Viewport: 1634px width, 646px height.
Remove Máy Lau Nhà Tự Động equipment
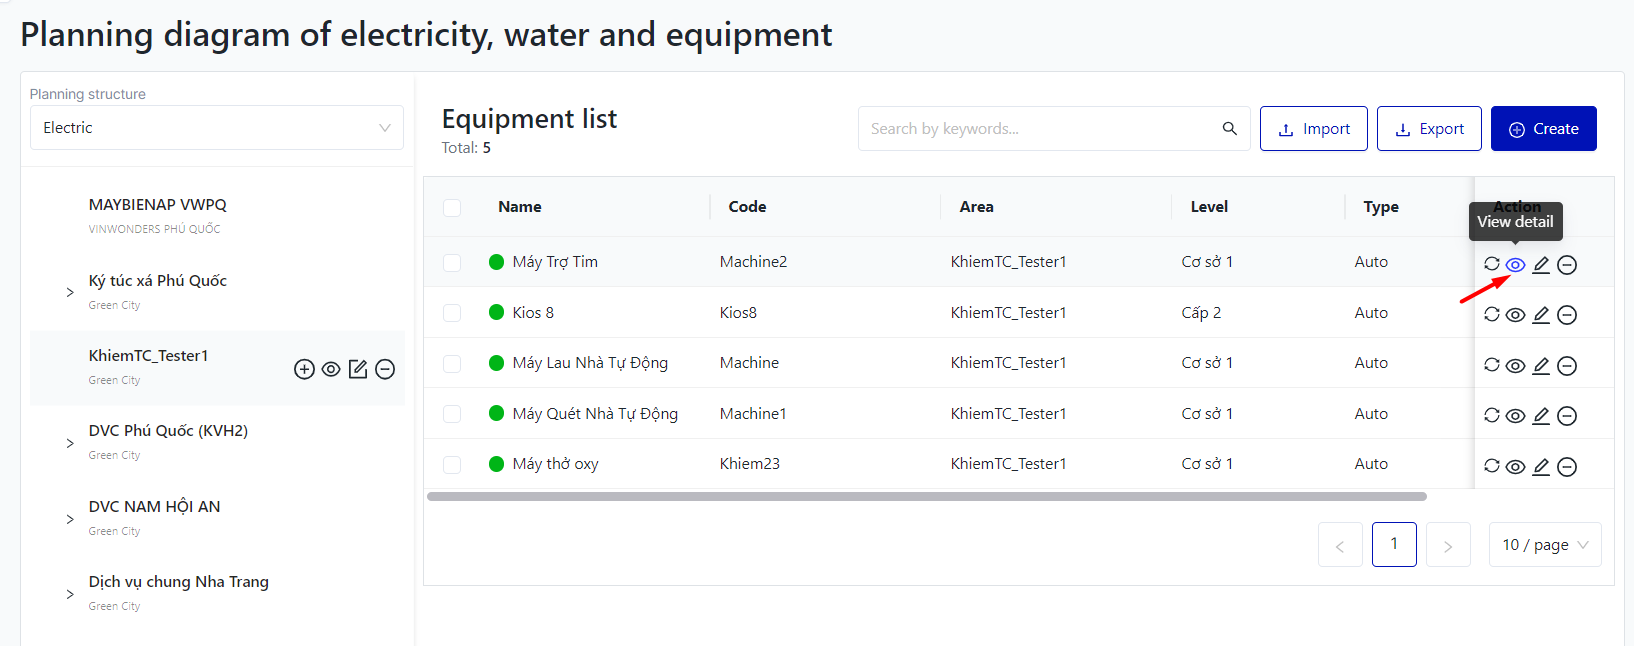(1567, 366)
